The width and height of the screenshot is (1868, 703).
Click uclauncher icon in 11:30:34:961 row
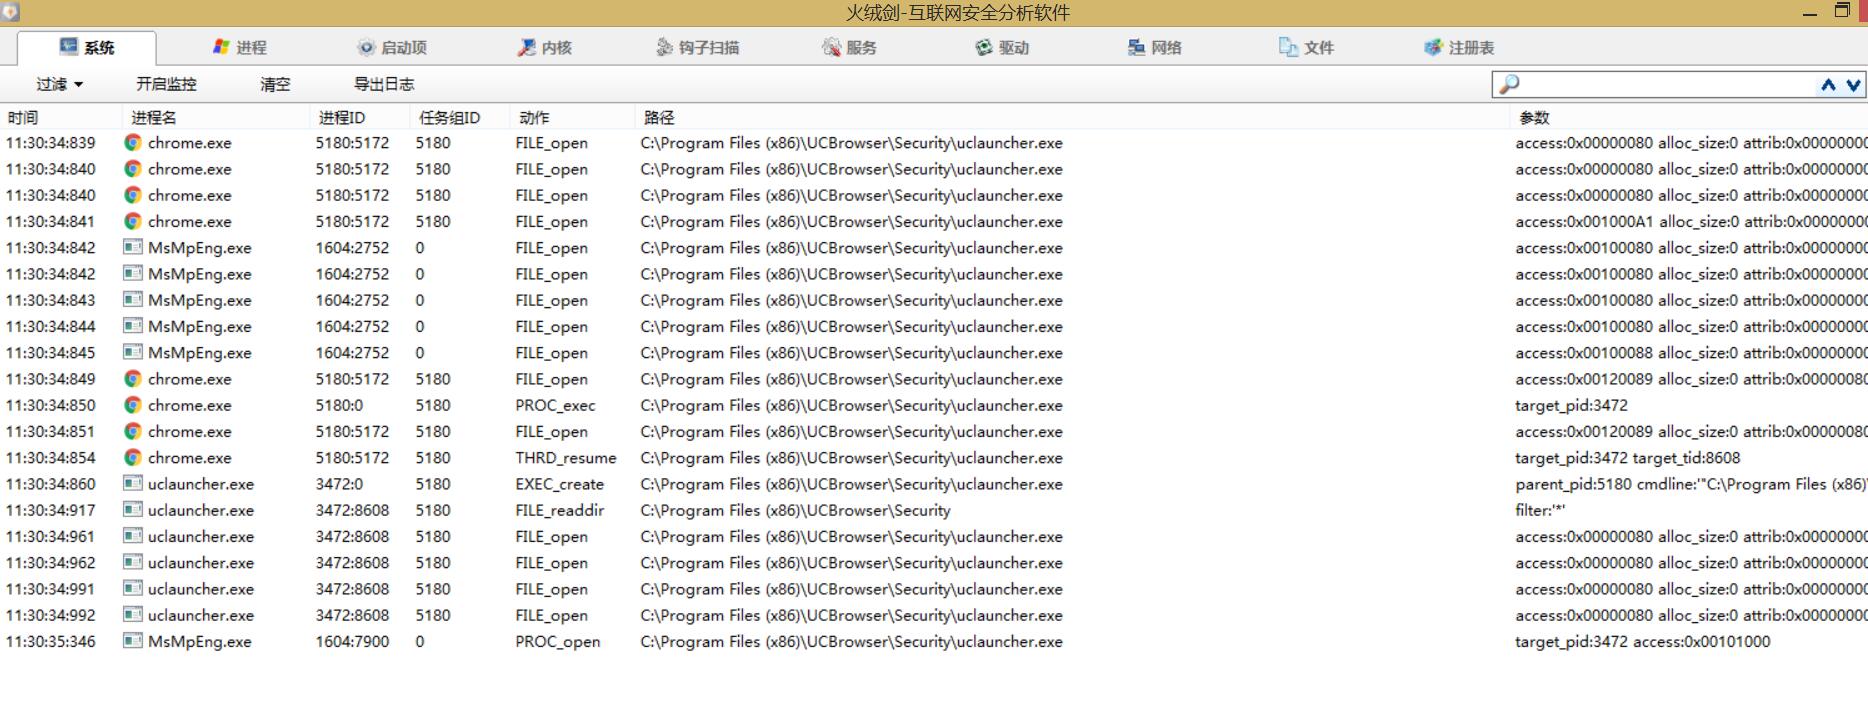pos(133,536)
